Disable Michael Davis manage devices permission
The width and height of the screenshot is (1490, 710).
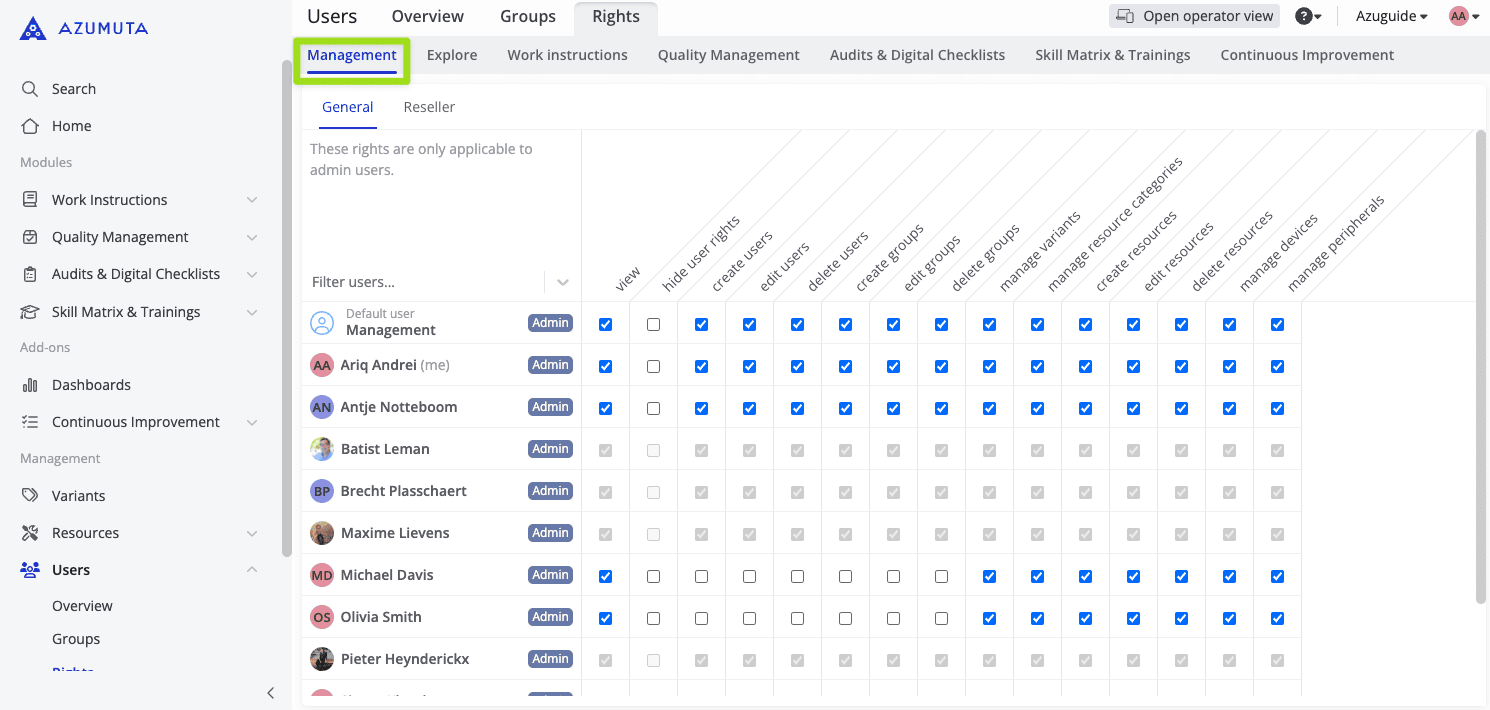point(1229,576)
